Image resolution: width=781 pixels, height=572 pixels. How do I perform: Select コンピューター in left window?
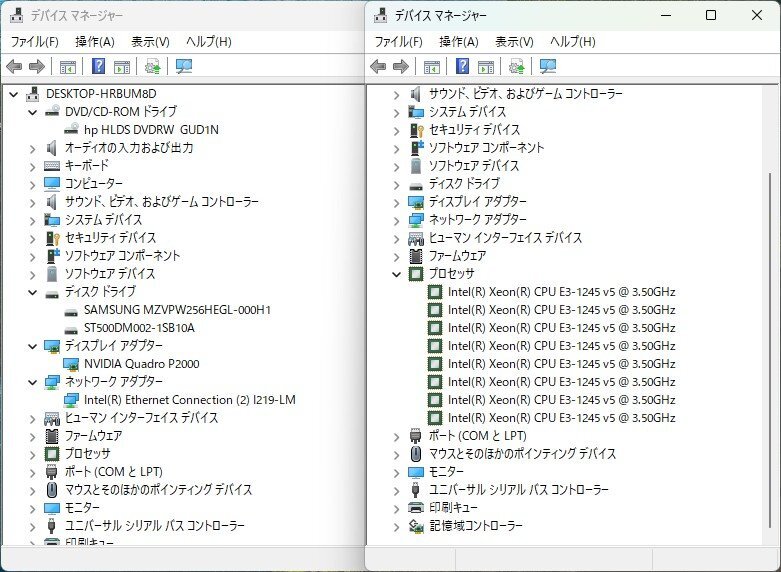pos(94,183)
